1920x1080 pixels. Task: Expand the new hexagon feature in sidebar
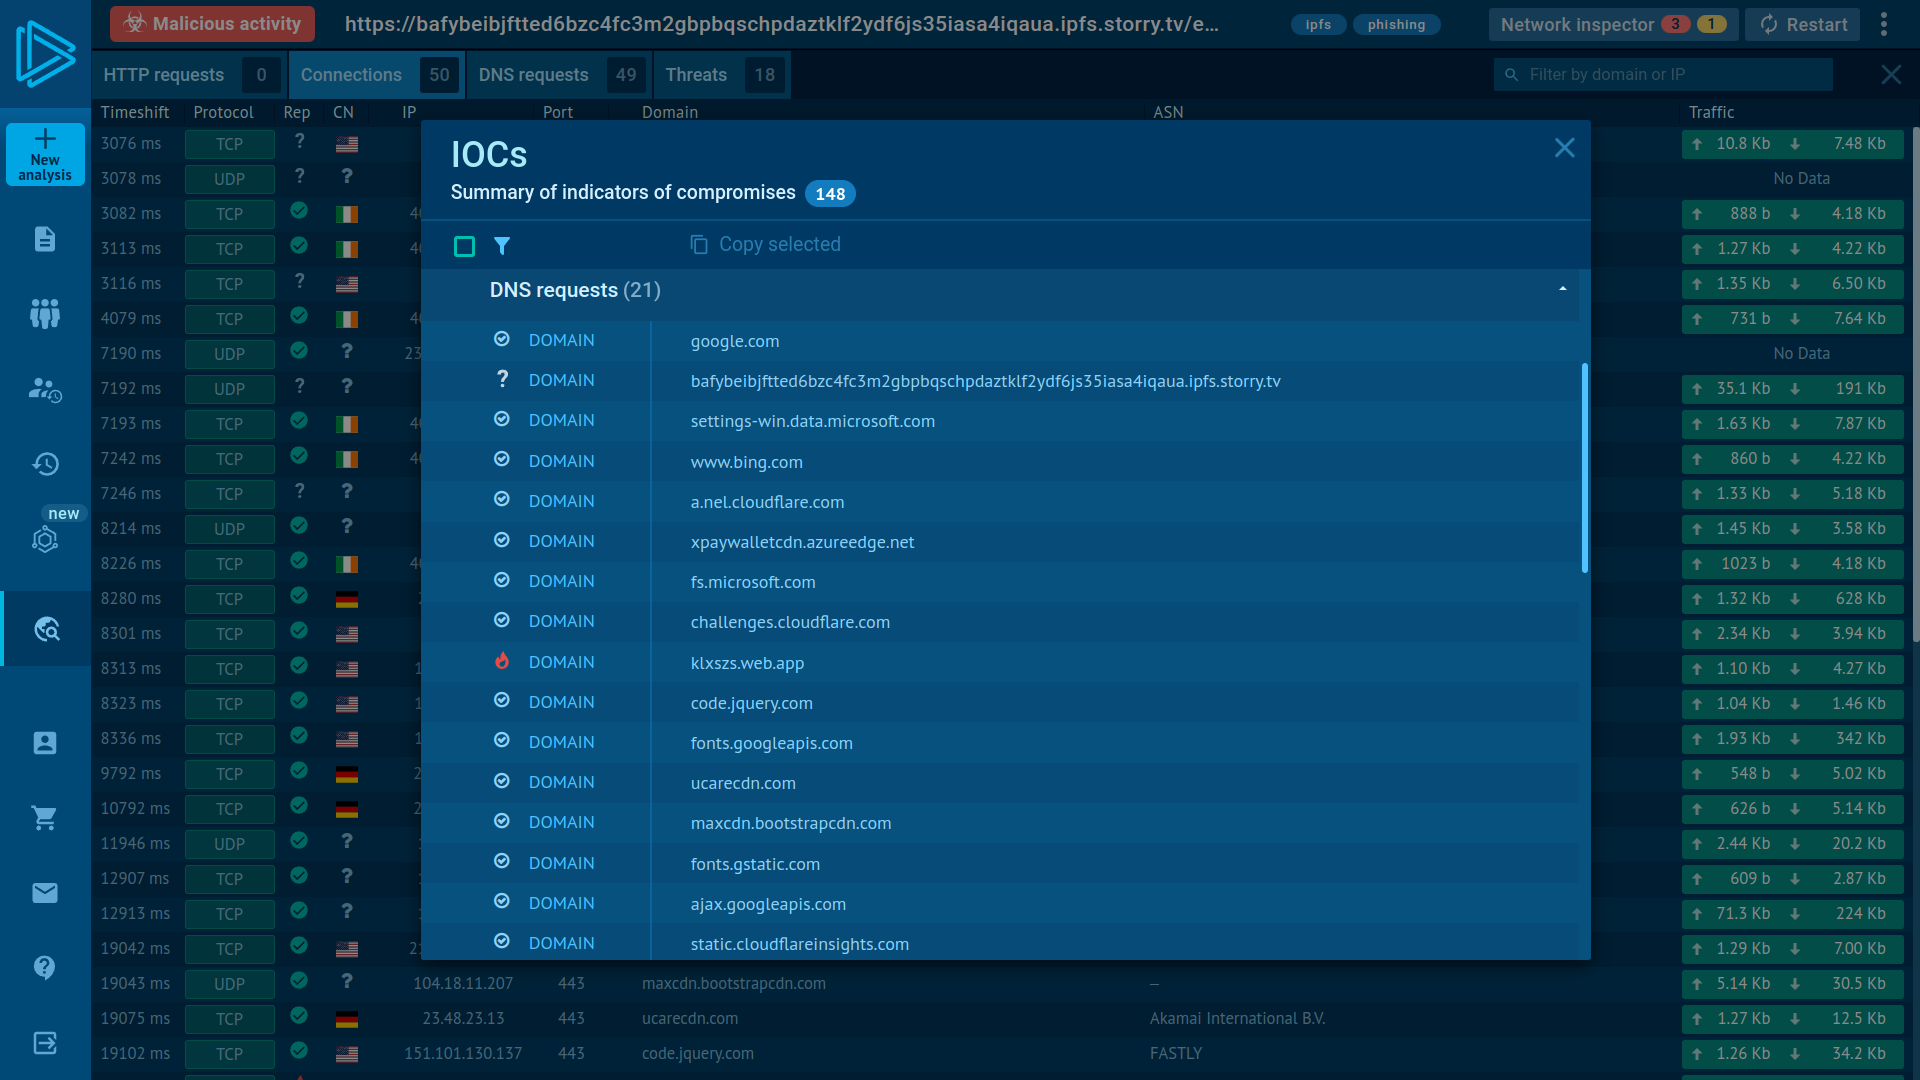coord(45,540)
